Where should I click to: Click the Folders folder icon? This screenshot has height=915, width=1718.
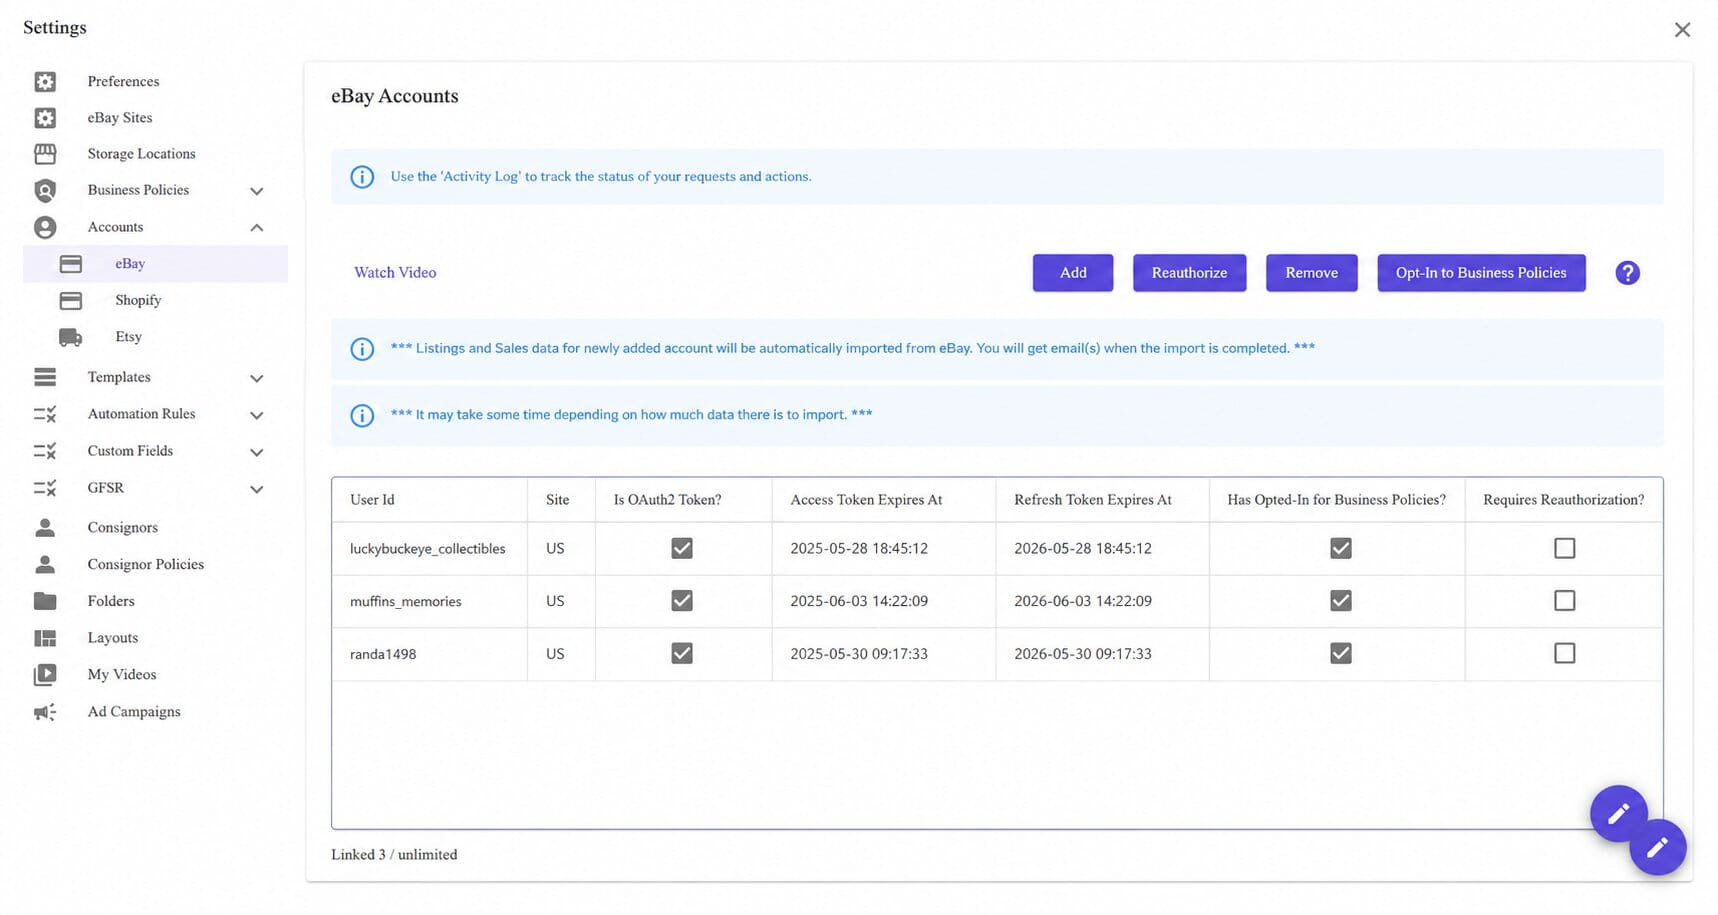[x=45, y=601]
